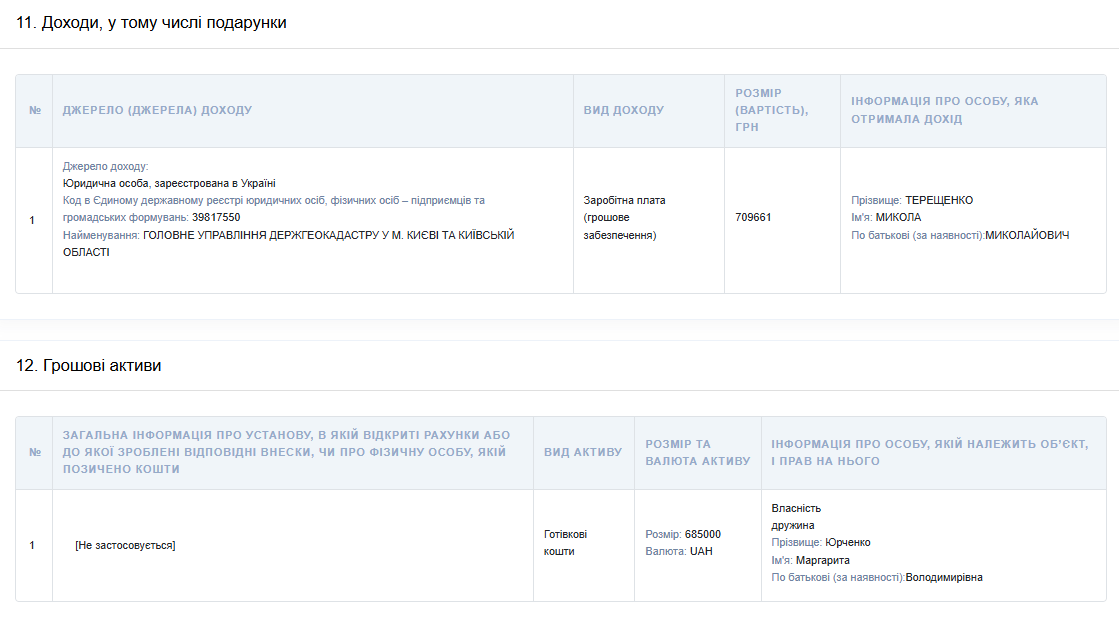The width and height of the screenshot is (1119, 621).
Task: Click the heading "11. Доходи, у тому числі подарунки"
Action: pyautogui.click(x=151, y=23)
